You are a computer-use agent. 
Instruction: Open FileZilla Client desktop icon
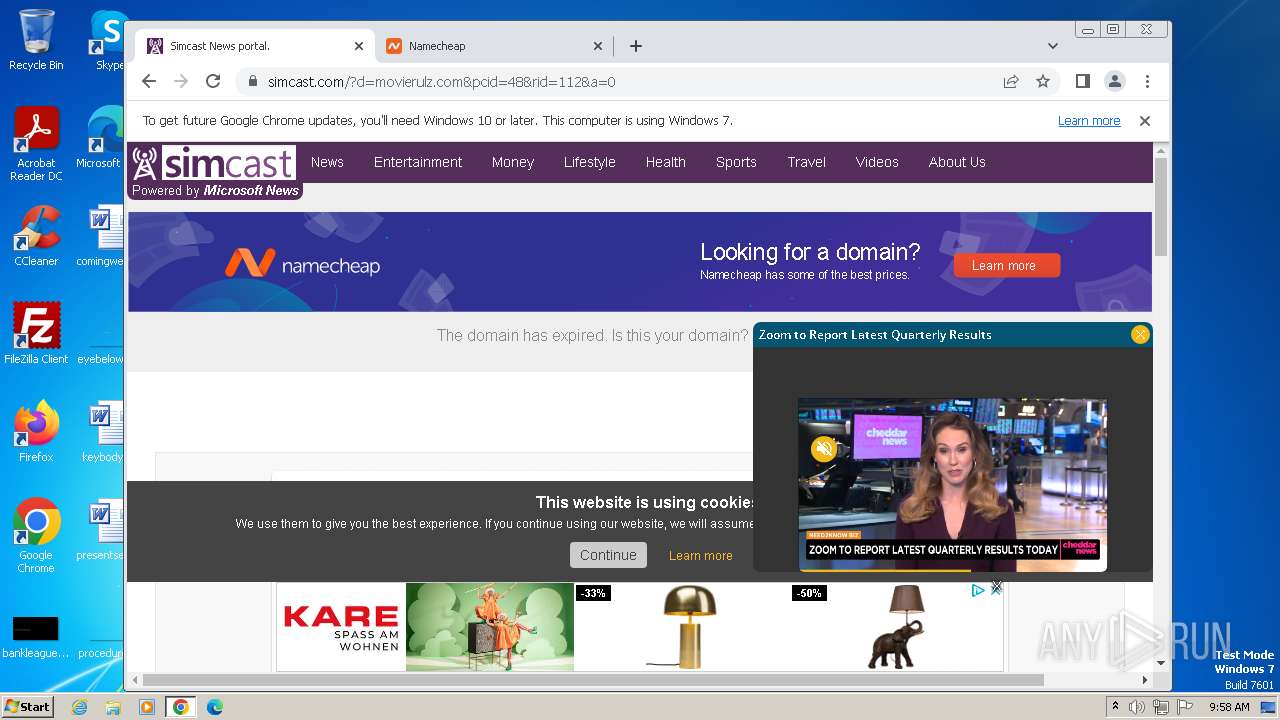(x=36, y=333)
